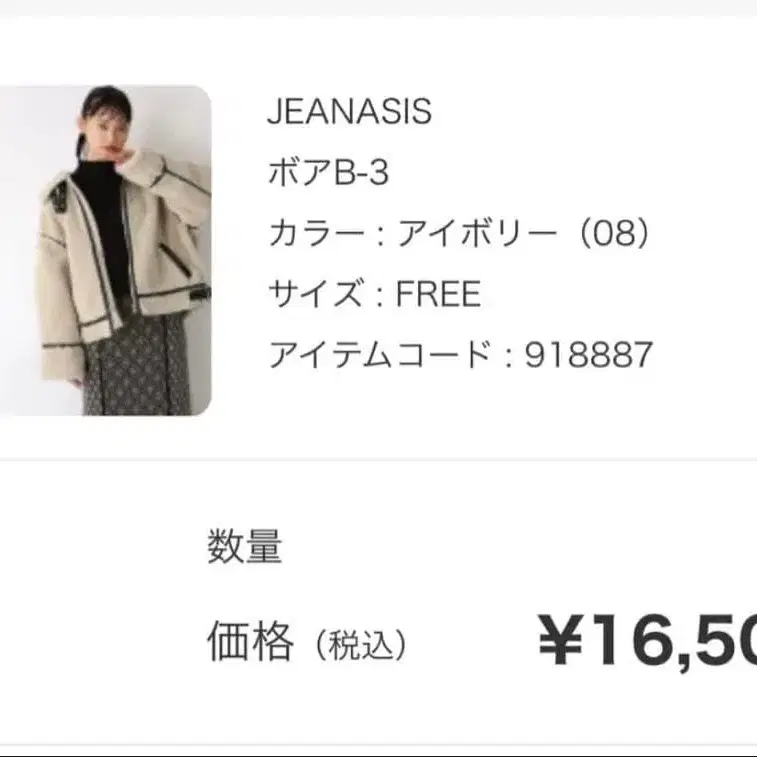Click the divider between product and quantity sections

tap(378, 460)
